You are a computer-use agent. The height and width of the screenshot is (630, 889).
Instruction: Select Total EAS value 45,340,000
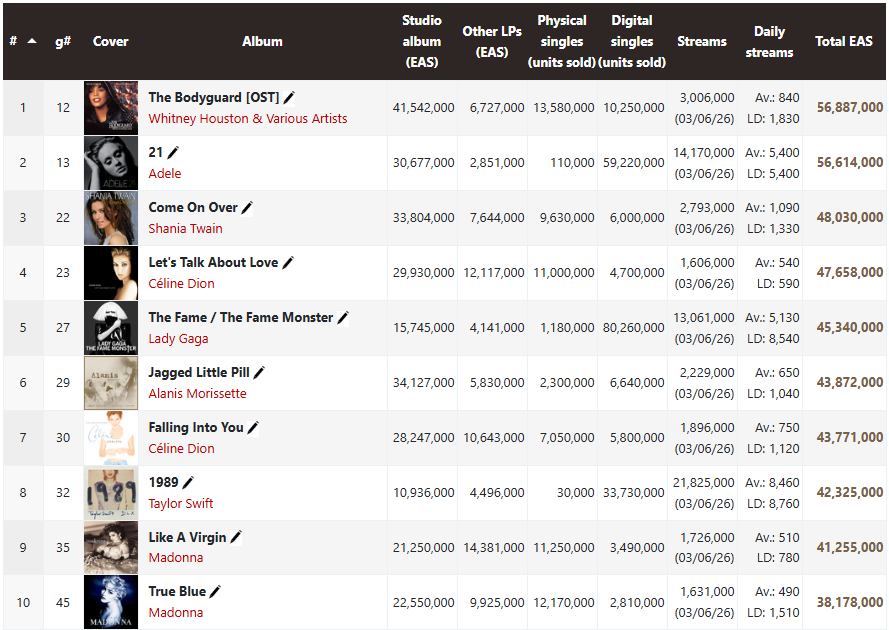(x=849, y=328)
